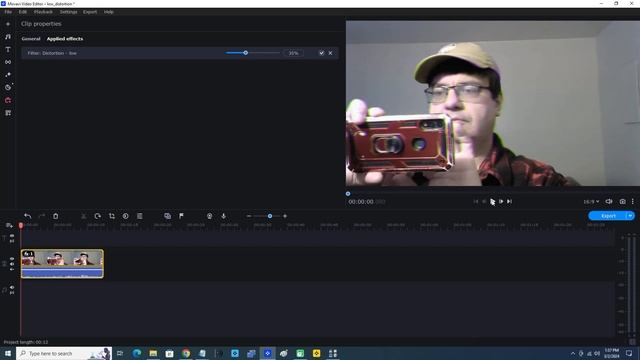Click the Add track icon on timeline

9,225
